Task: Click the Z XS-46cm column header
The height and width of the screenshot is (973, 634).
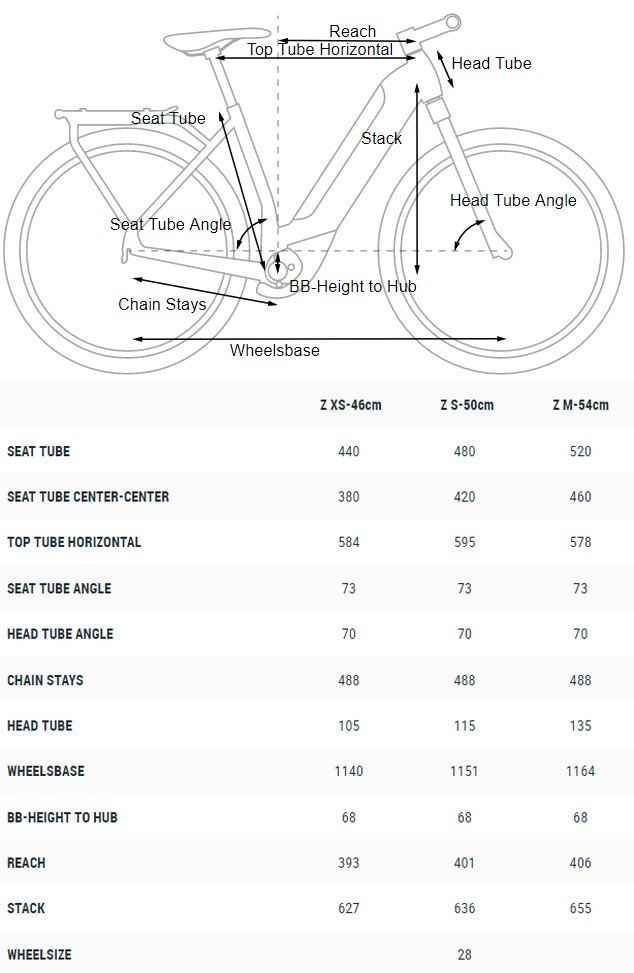Action: click(x=350, y=405)
